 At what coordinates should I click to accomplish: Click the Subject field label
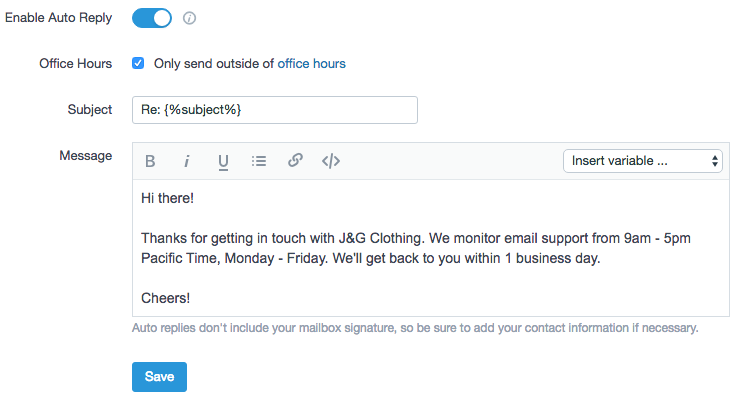click(x=90, y=110)
